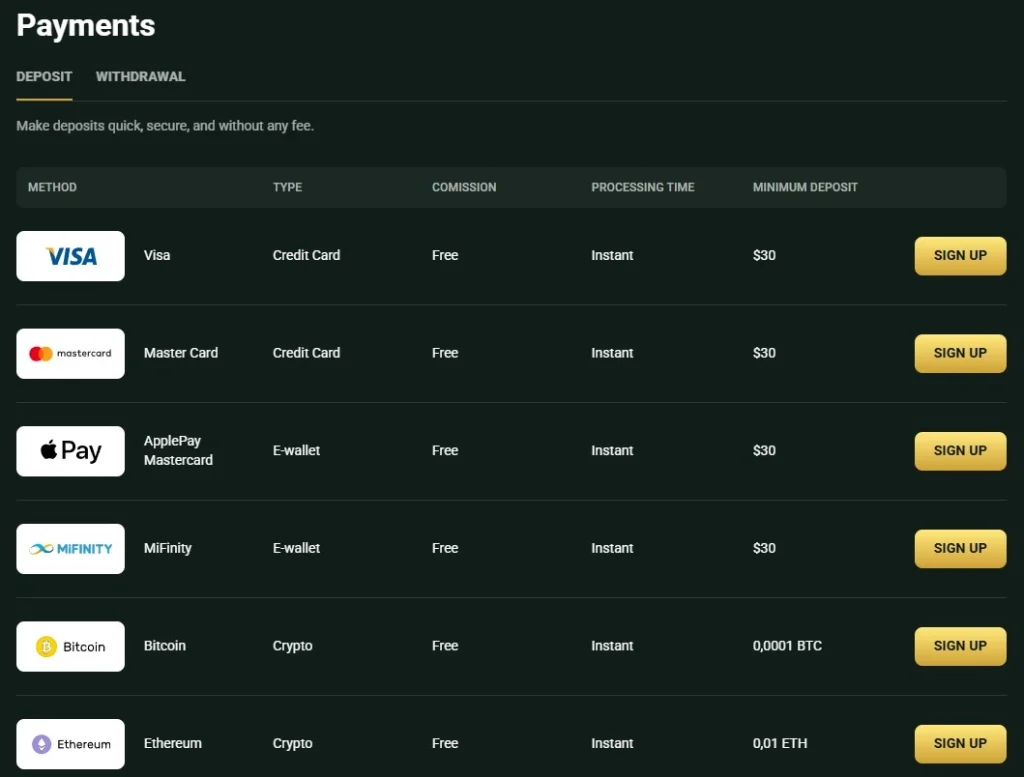The height and width of the screenshot is (777, 1024).
Task: Click 'E-wallet' type in ApplePay row
Action: [296, 451]
